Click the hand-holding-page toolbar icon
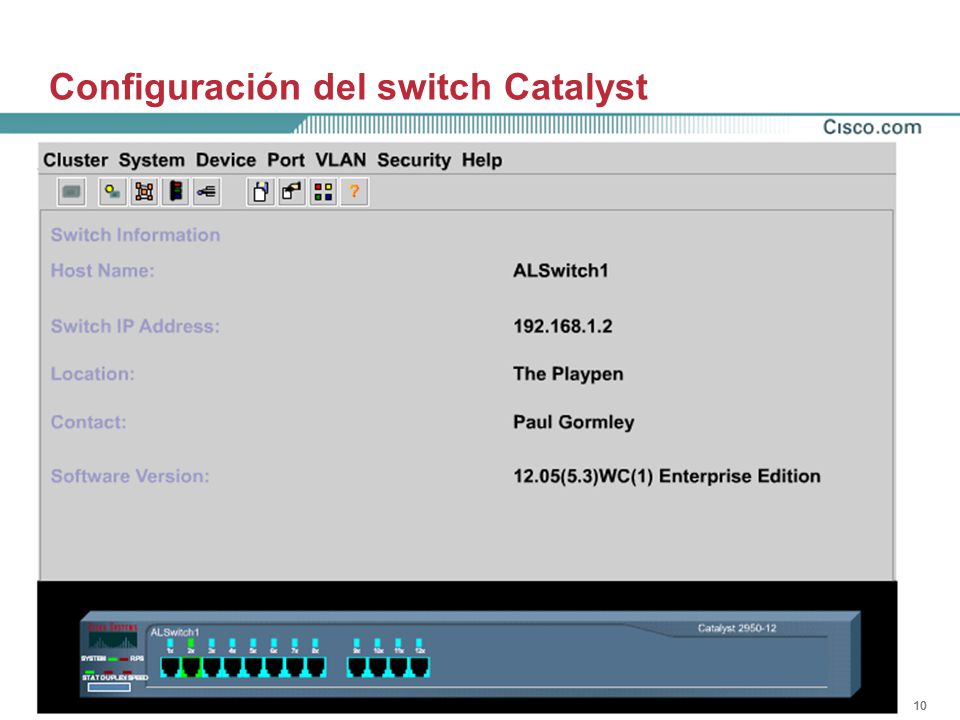Image resolution: width=960 pixels, height=720 pixels. (292, 192)
